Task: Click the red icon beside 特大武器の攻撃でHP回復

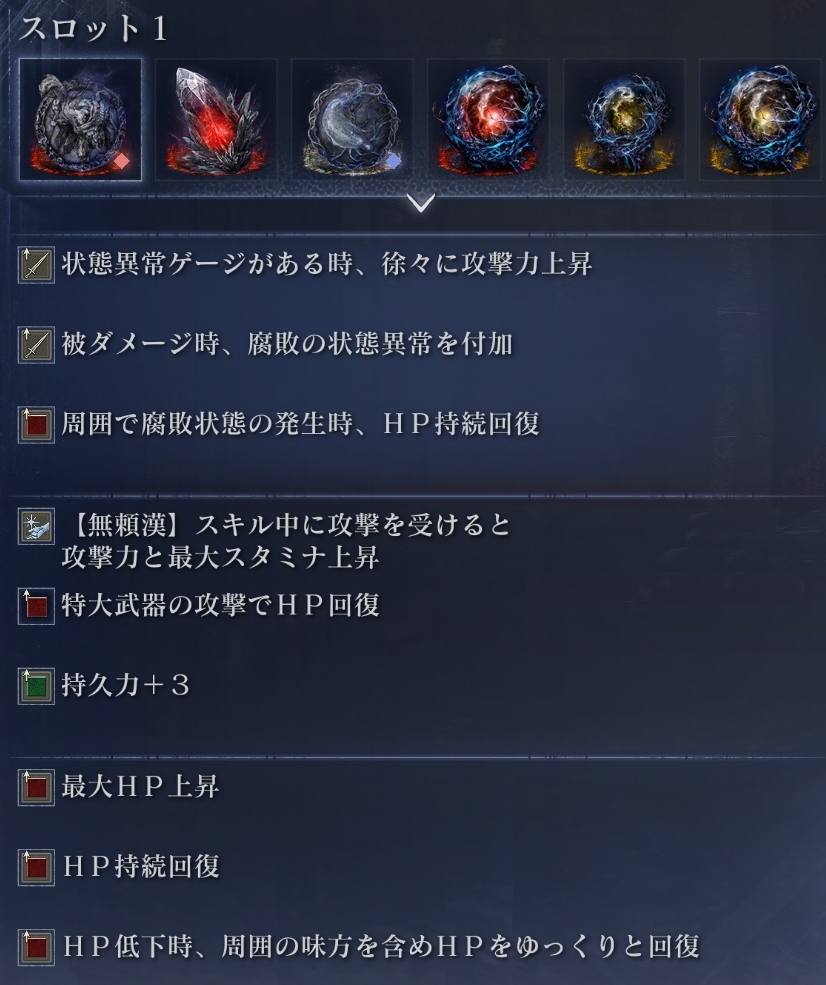Action: point(36,606)
